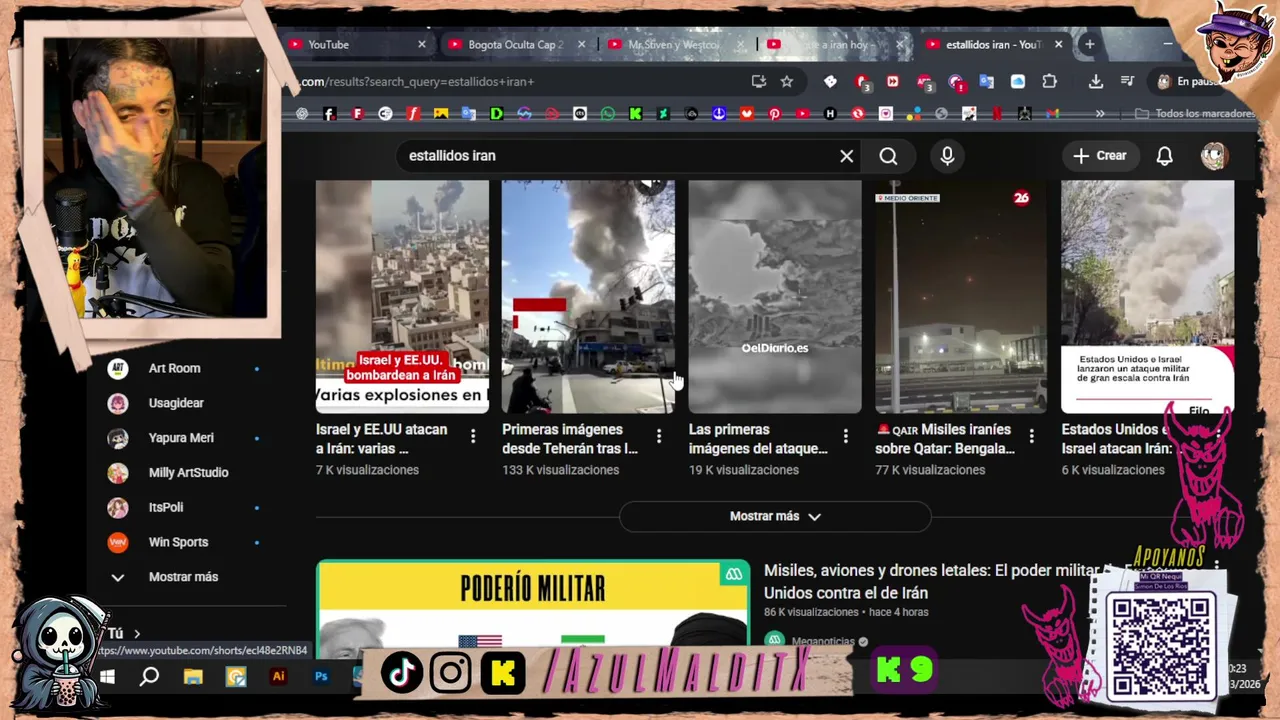The height and width of the screenshot is (720, 1280).
Task: Open the Google Translate extension icon
Action: pos(986,82)
